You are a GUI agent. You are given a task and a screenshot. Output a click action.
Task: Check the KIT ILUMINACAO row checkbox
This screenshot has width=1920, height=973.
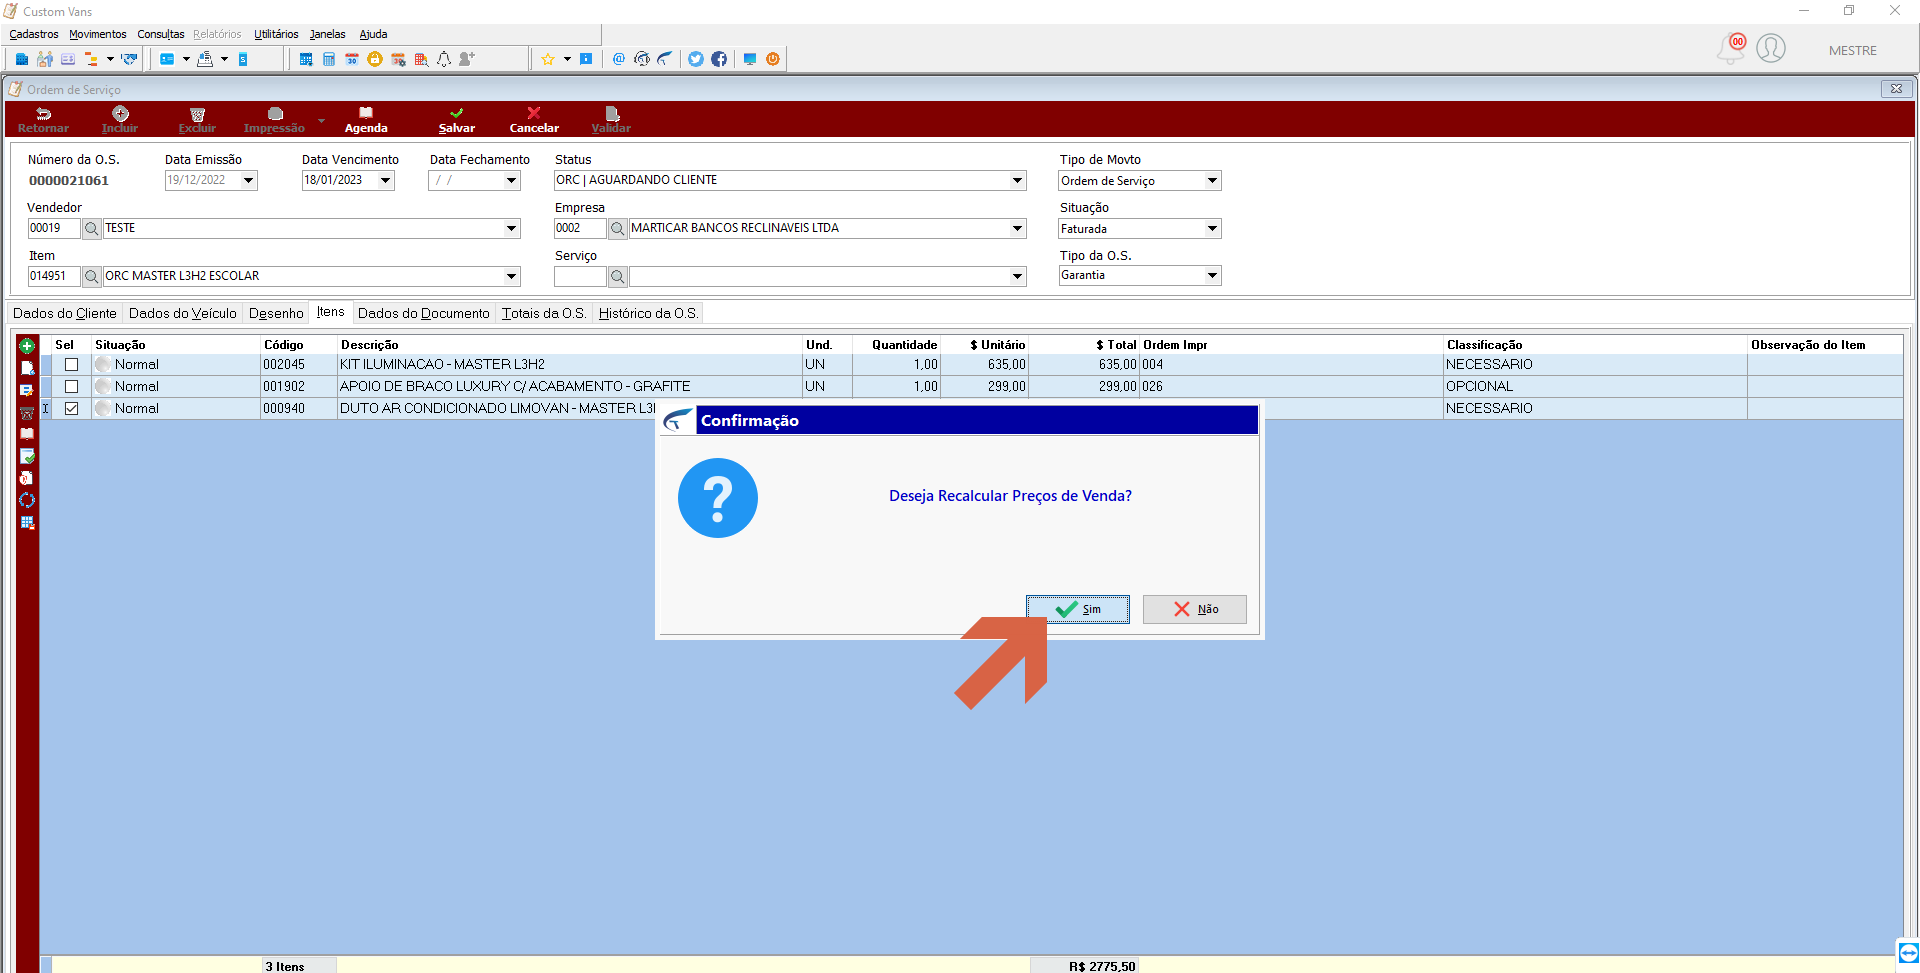pos(71,365)
